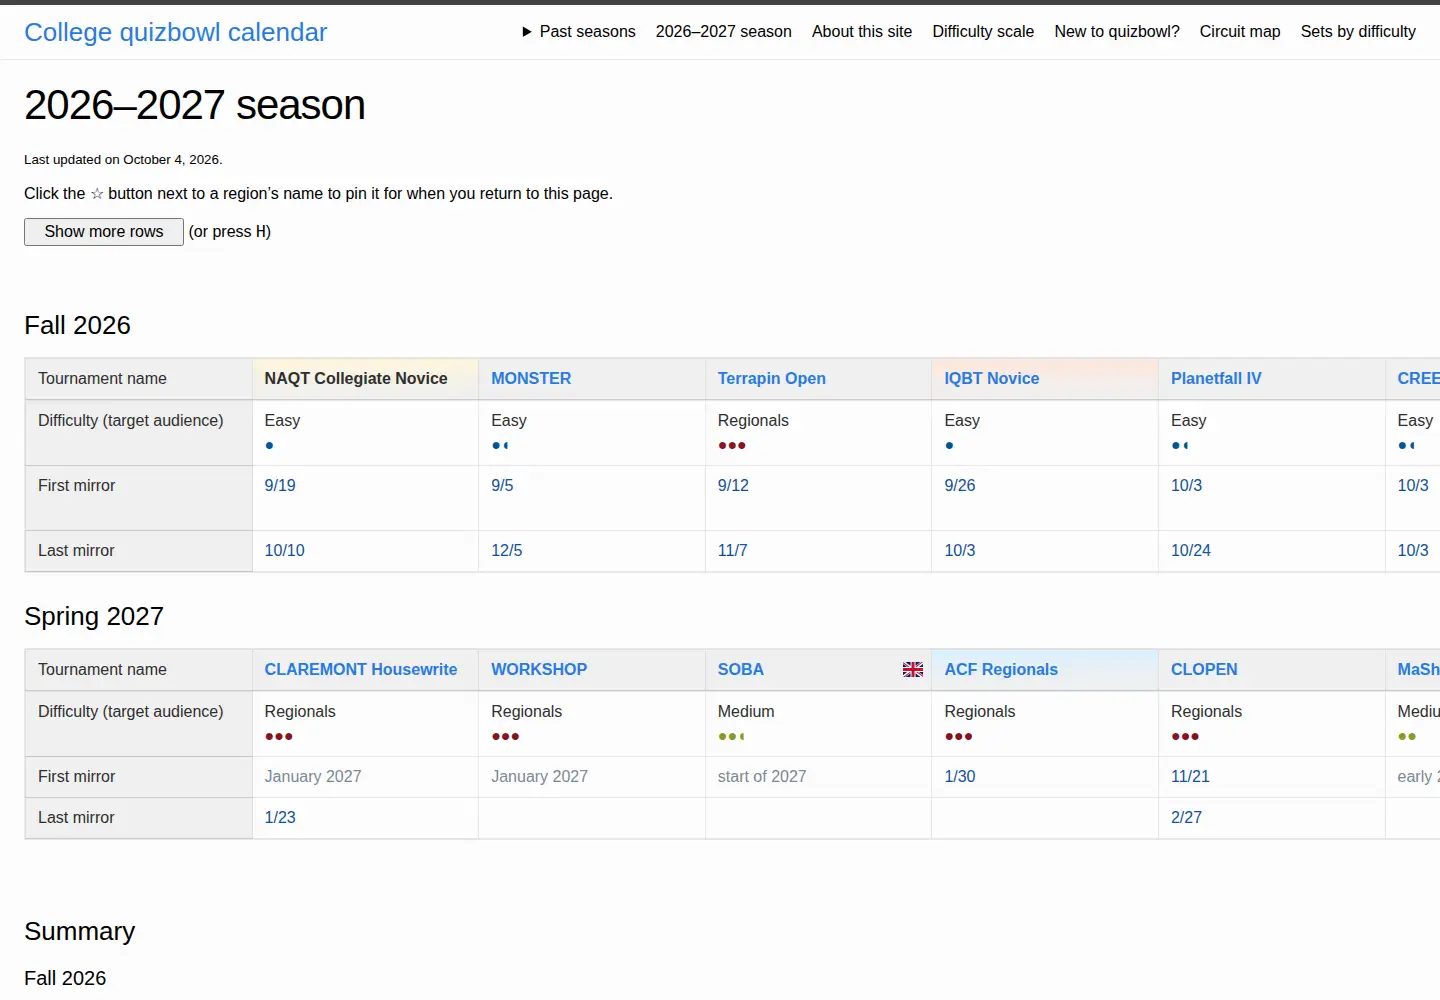Navigate to Sets by difficulty
Screen dimensions: 1440x1000
[1358, 32]
